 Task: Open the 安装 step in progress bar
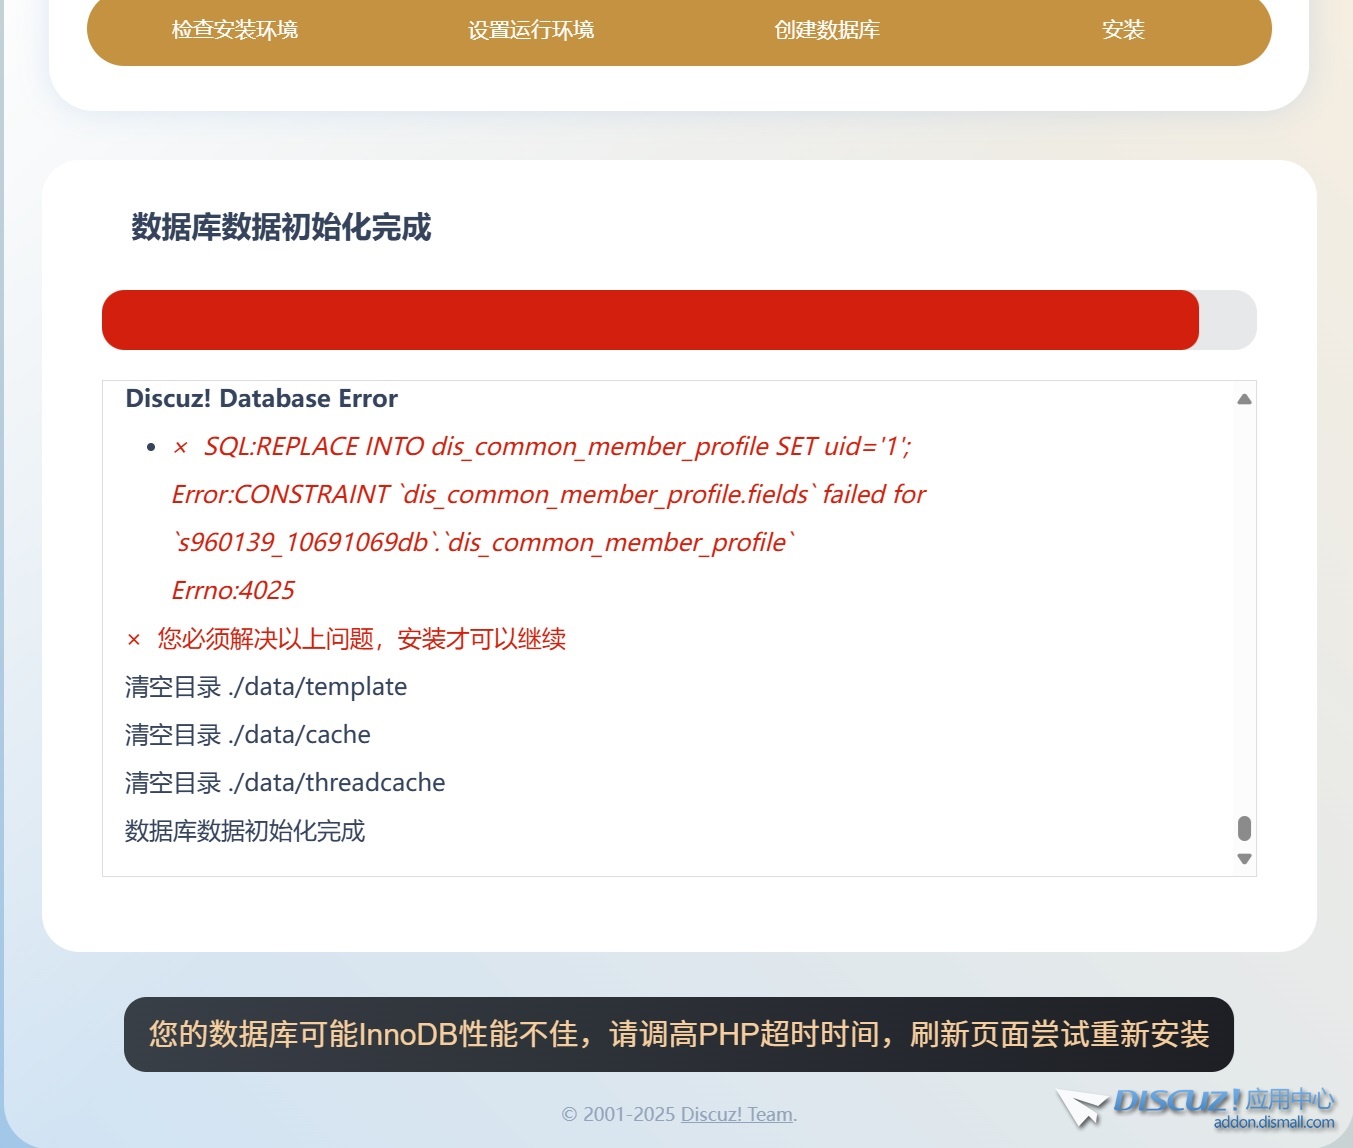click(x=1123, y=30)
